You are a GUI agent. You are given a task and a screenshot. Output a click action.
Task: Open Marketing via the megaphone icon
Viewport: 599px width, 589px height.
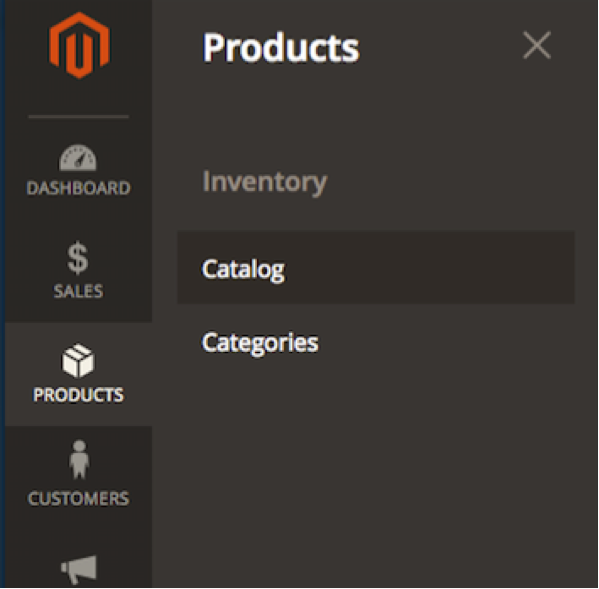tap(79, 570)
